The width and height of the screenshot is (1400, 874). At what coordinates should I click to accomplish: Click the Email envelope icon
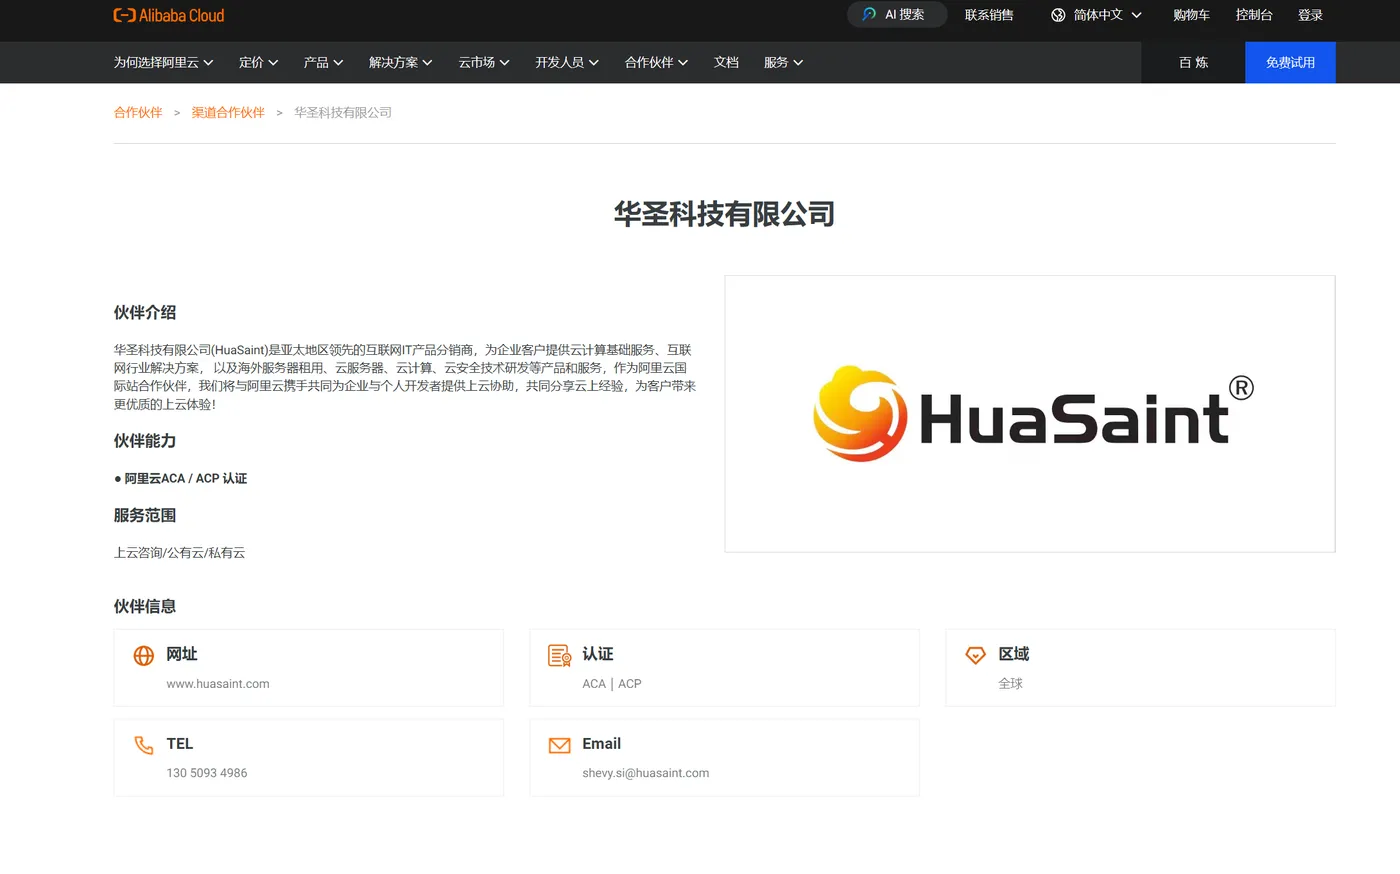click(x=560, y=745)
